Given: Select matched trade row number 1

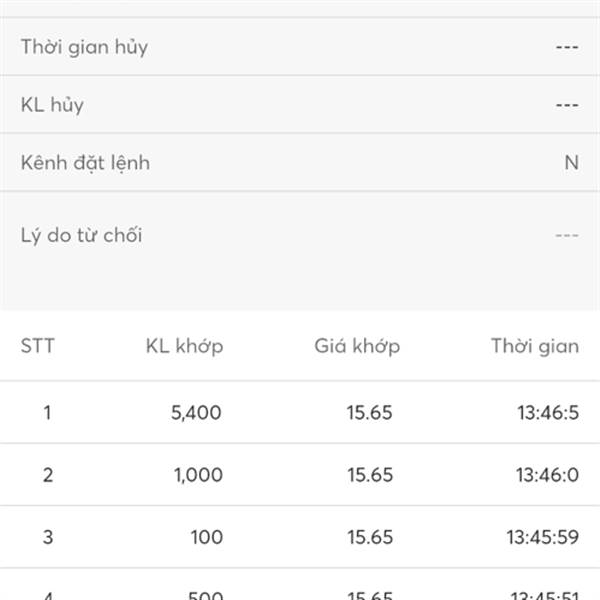Looking at the screenshot, I should coord(300,412).
